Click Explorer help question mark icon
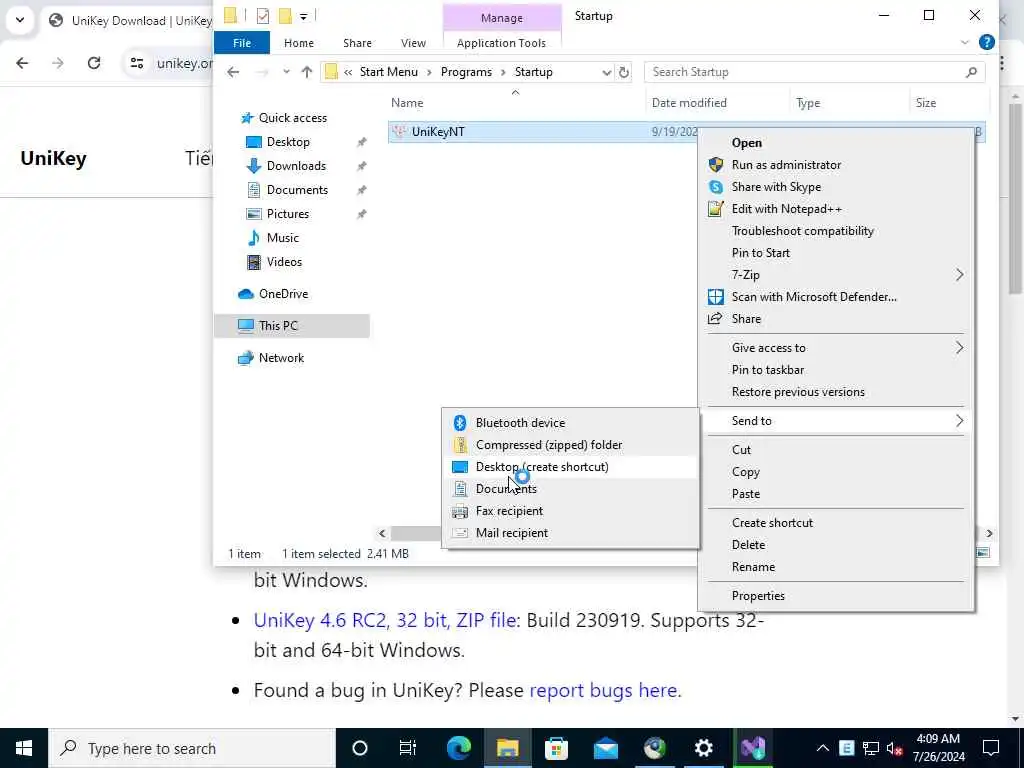 tap(987, 42)
